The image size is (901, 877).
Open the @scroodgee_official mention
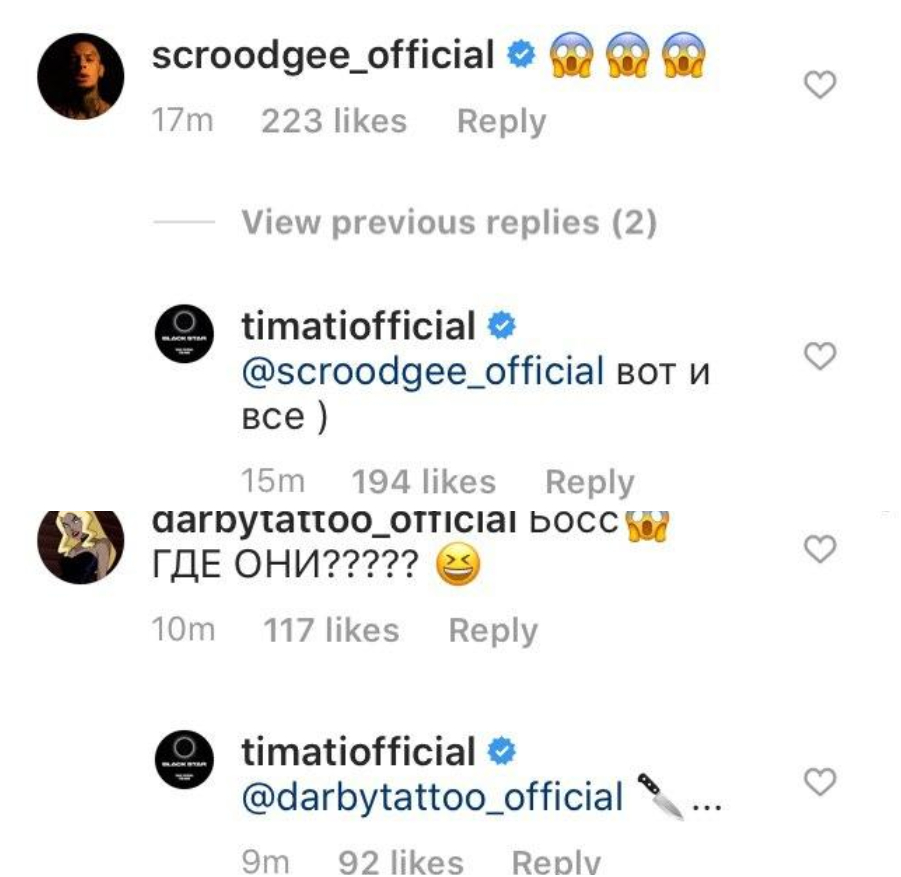(423, 371)
